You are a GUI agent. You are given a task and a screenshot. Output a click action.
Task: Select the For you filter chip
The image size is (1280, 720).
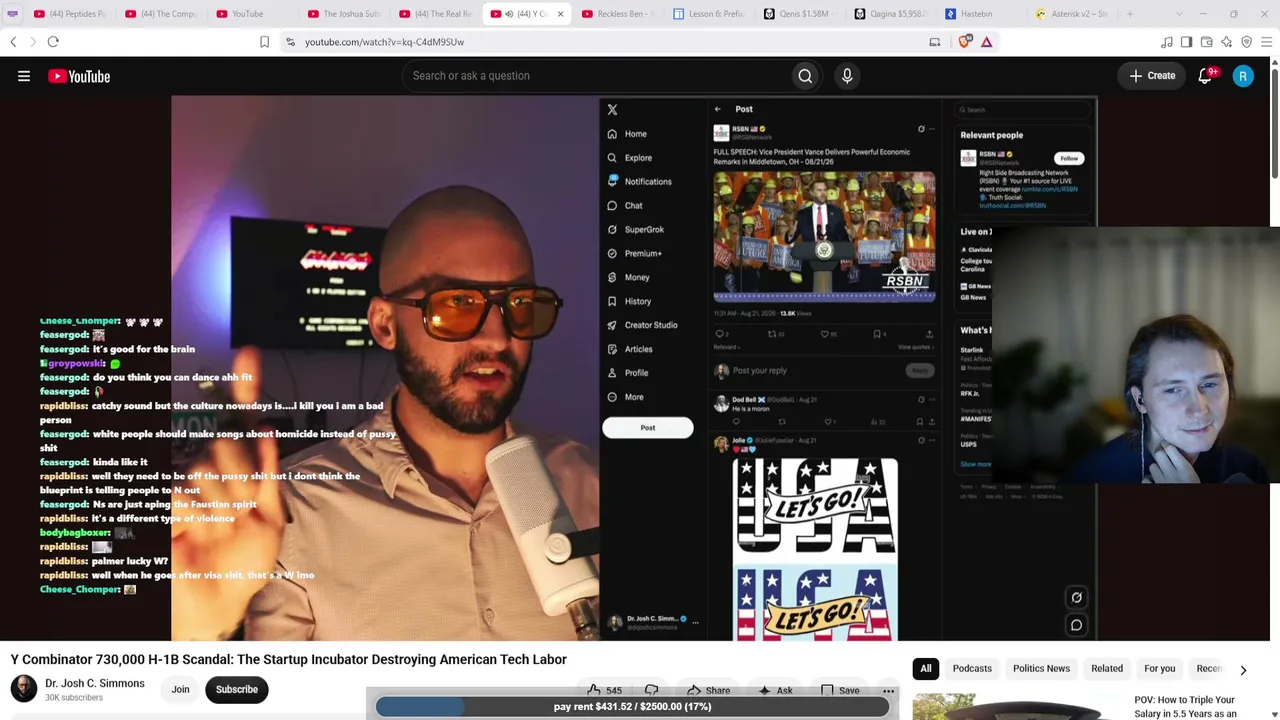click(x=1160, y=669)
